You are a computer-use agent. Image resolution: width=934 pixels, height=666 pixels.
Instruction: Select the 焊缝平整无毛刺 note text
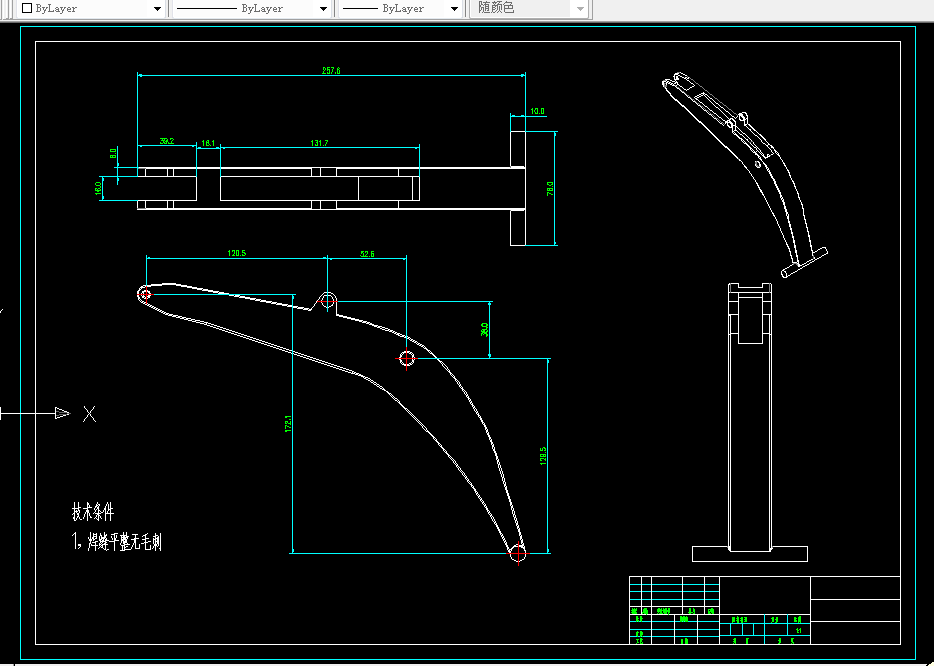tap(124, 541)
